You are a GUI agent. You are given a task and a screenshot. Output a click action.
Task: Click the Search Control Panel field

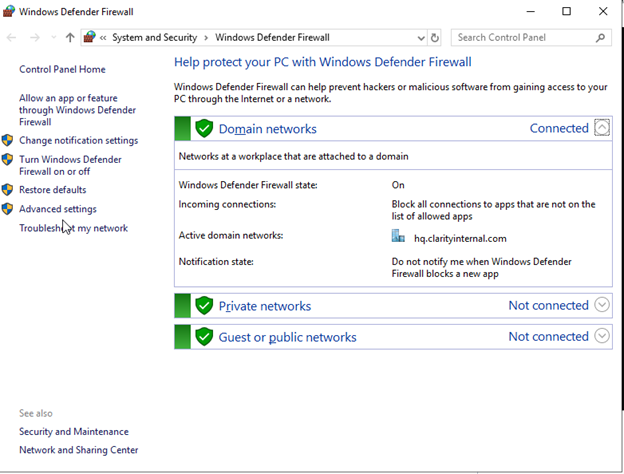tap(531, 38)
